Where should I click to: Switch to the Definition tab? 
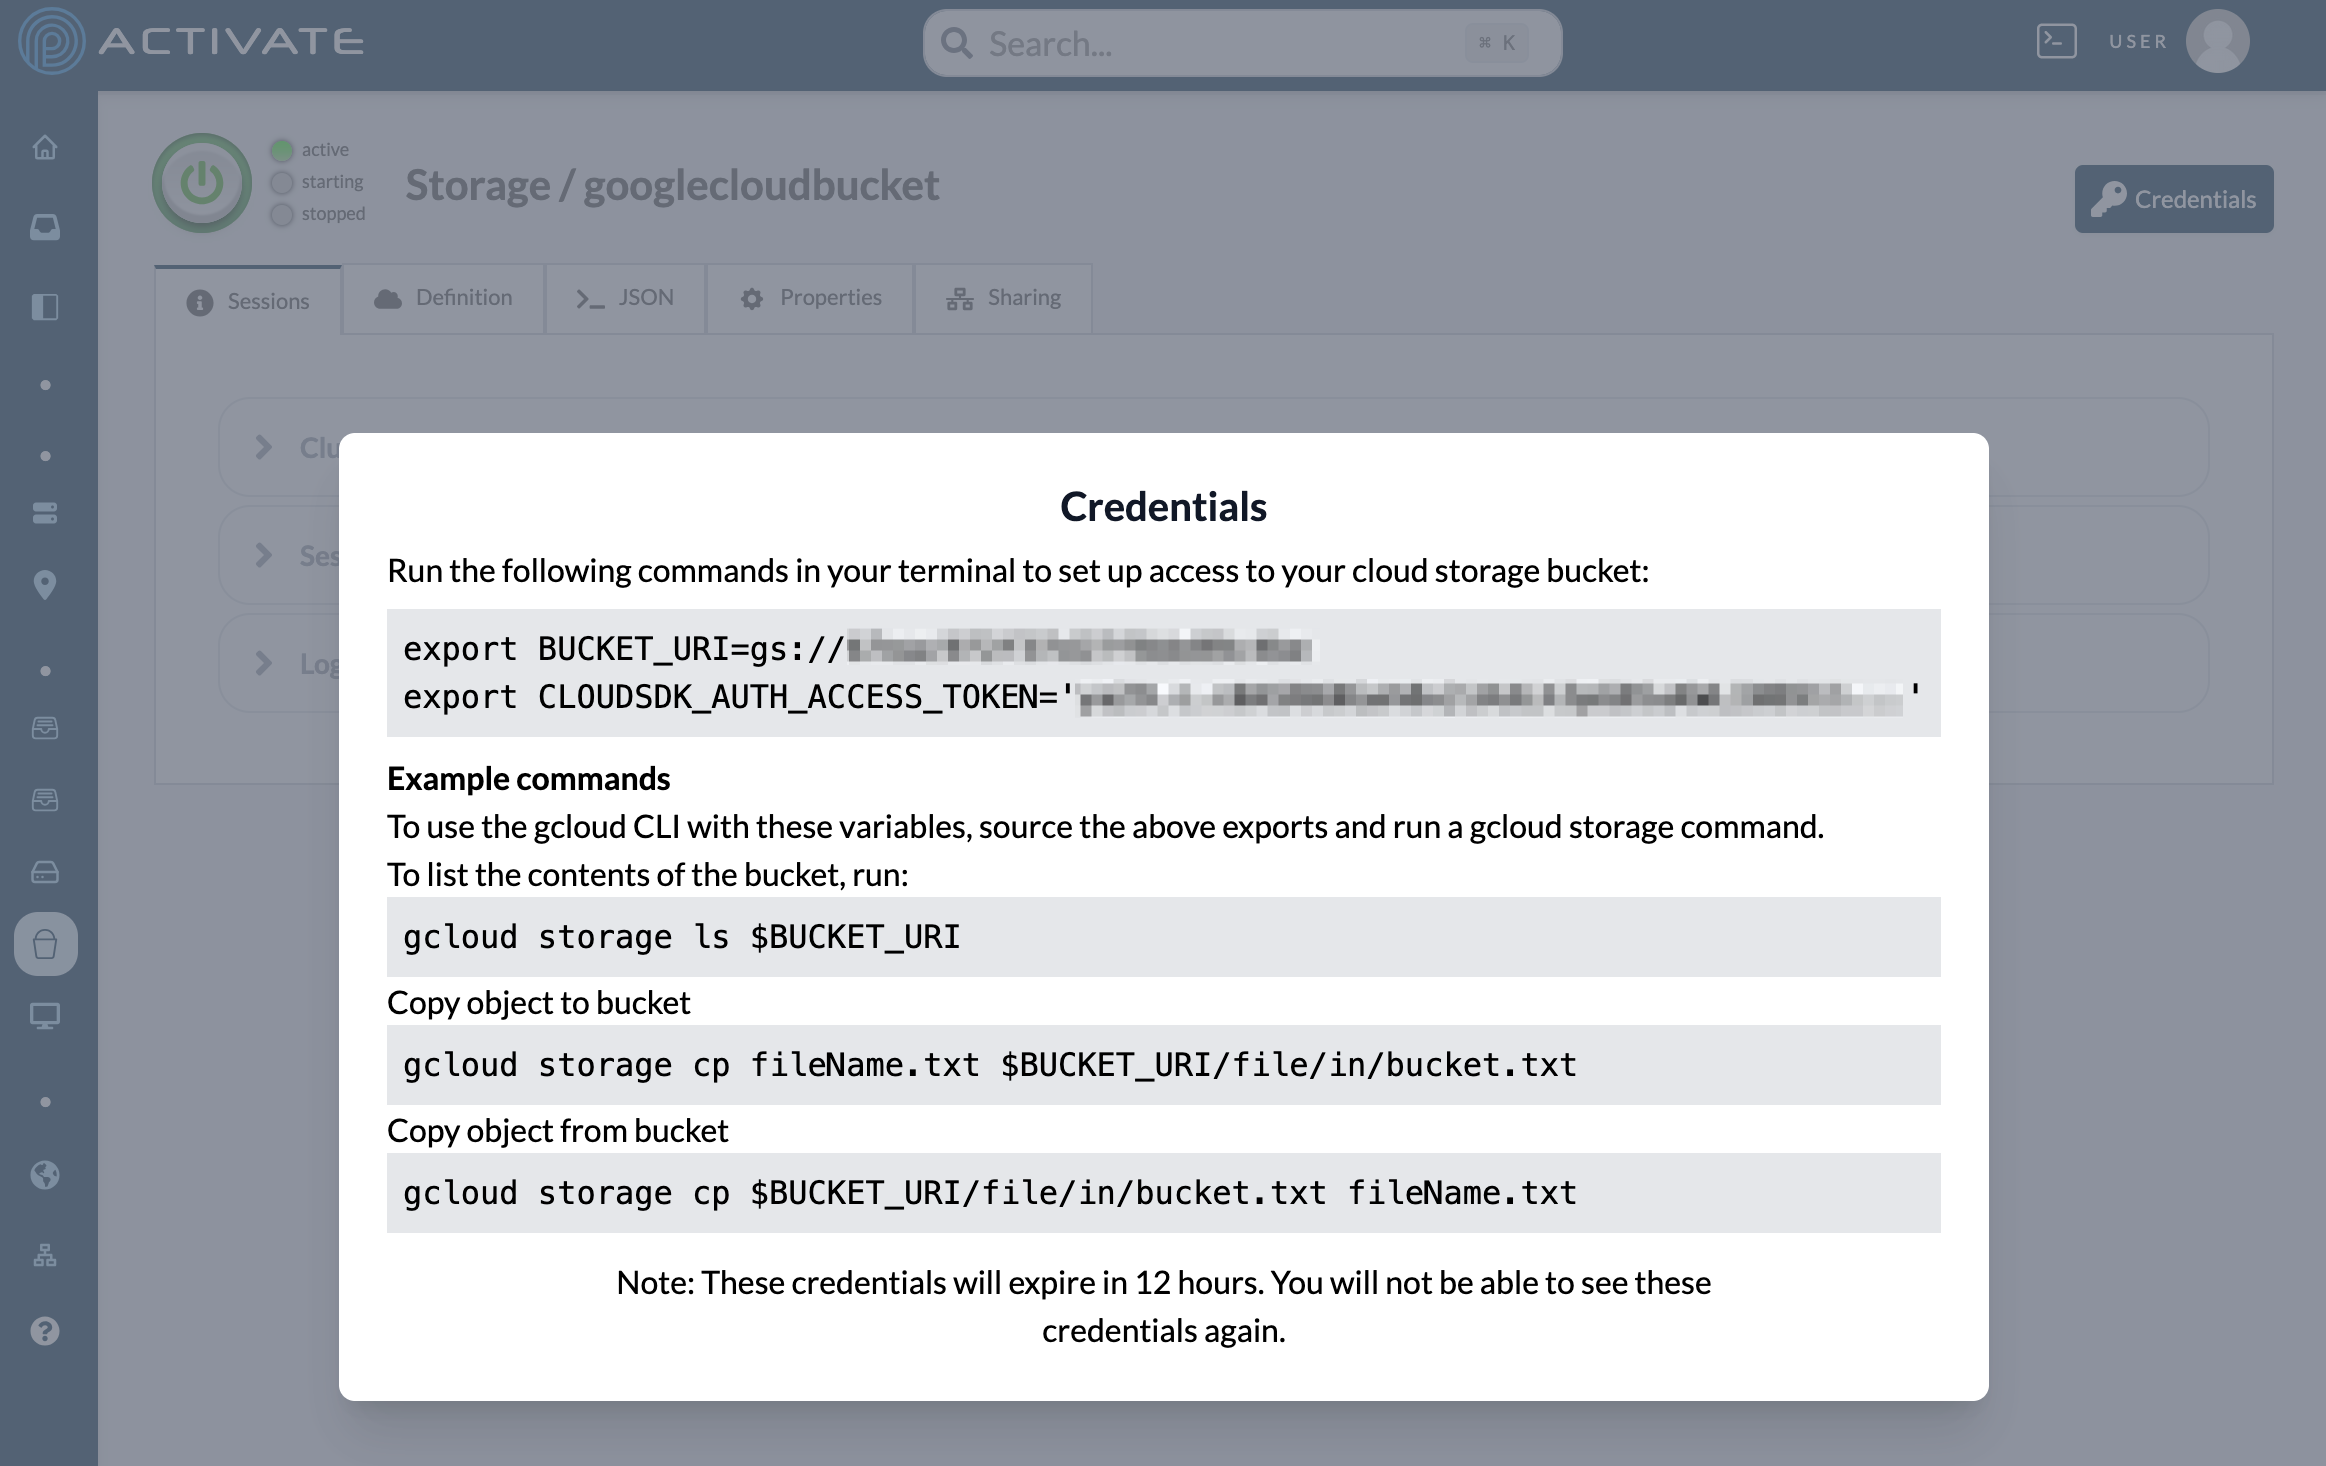coord(443,298)
